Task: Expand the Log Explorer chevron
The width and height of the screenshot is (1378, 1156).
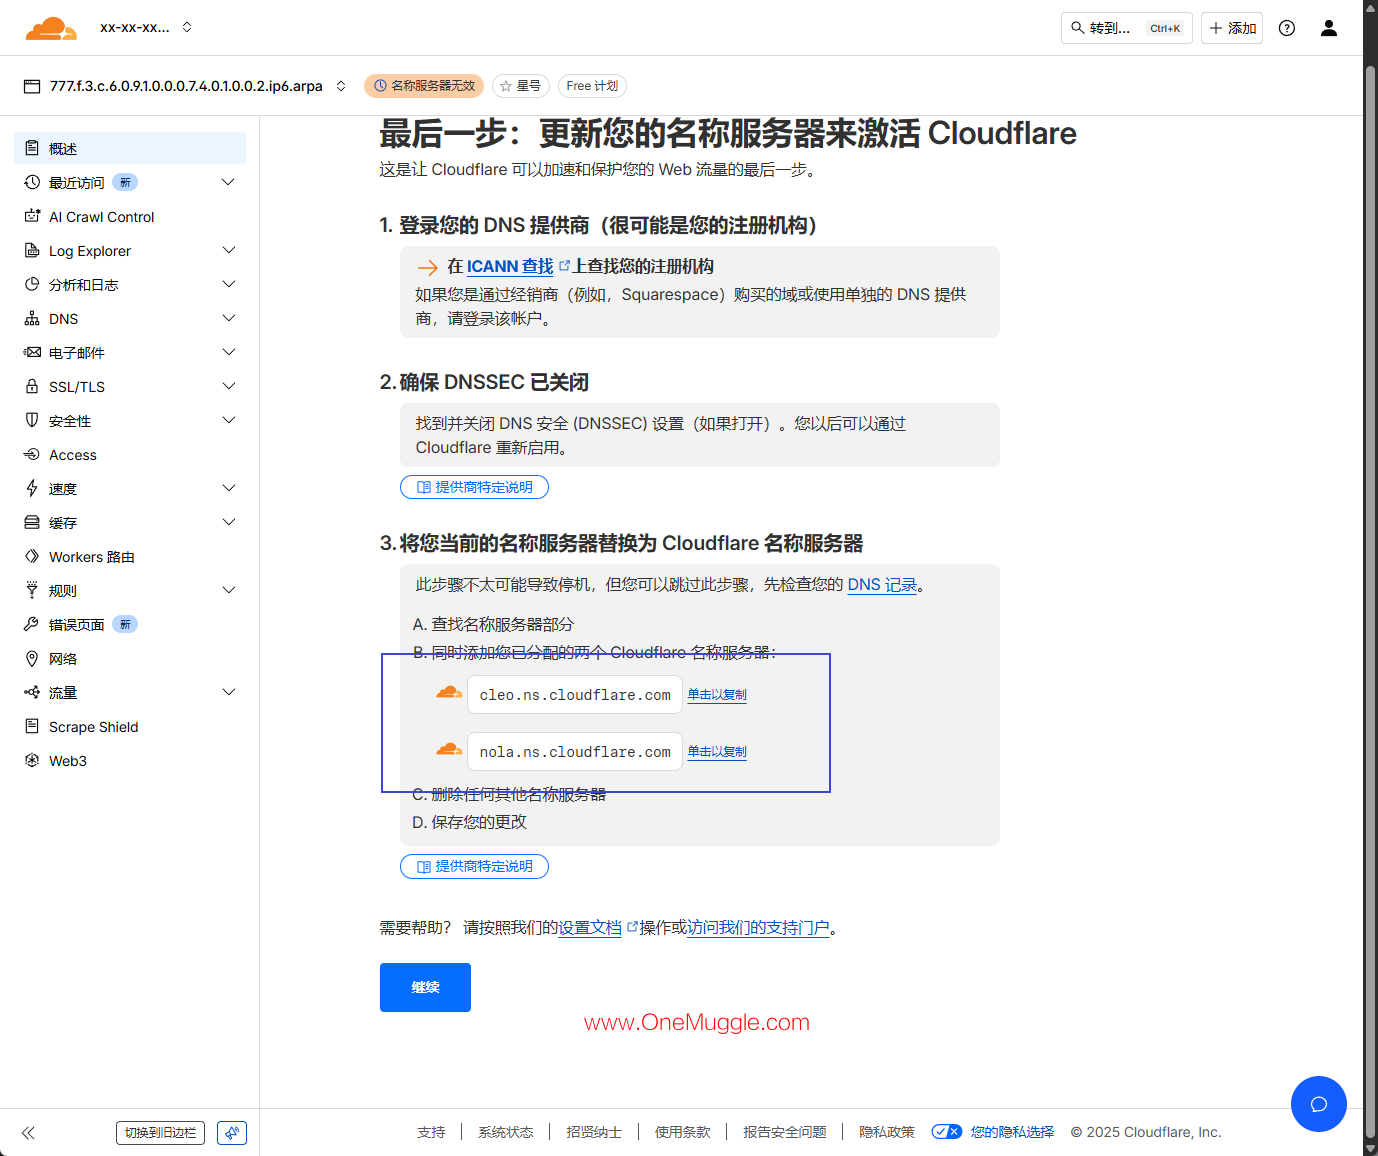Action: pos(229,250)
